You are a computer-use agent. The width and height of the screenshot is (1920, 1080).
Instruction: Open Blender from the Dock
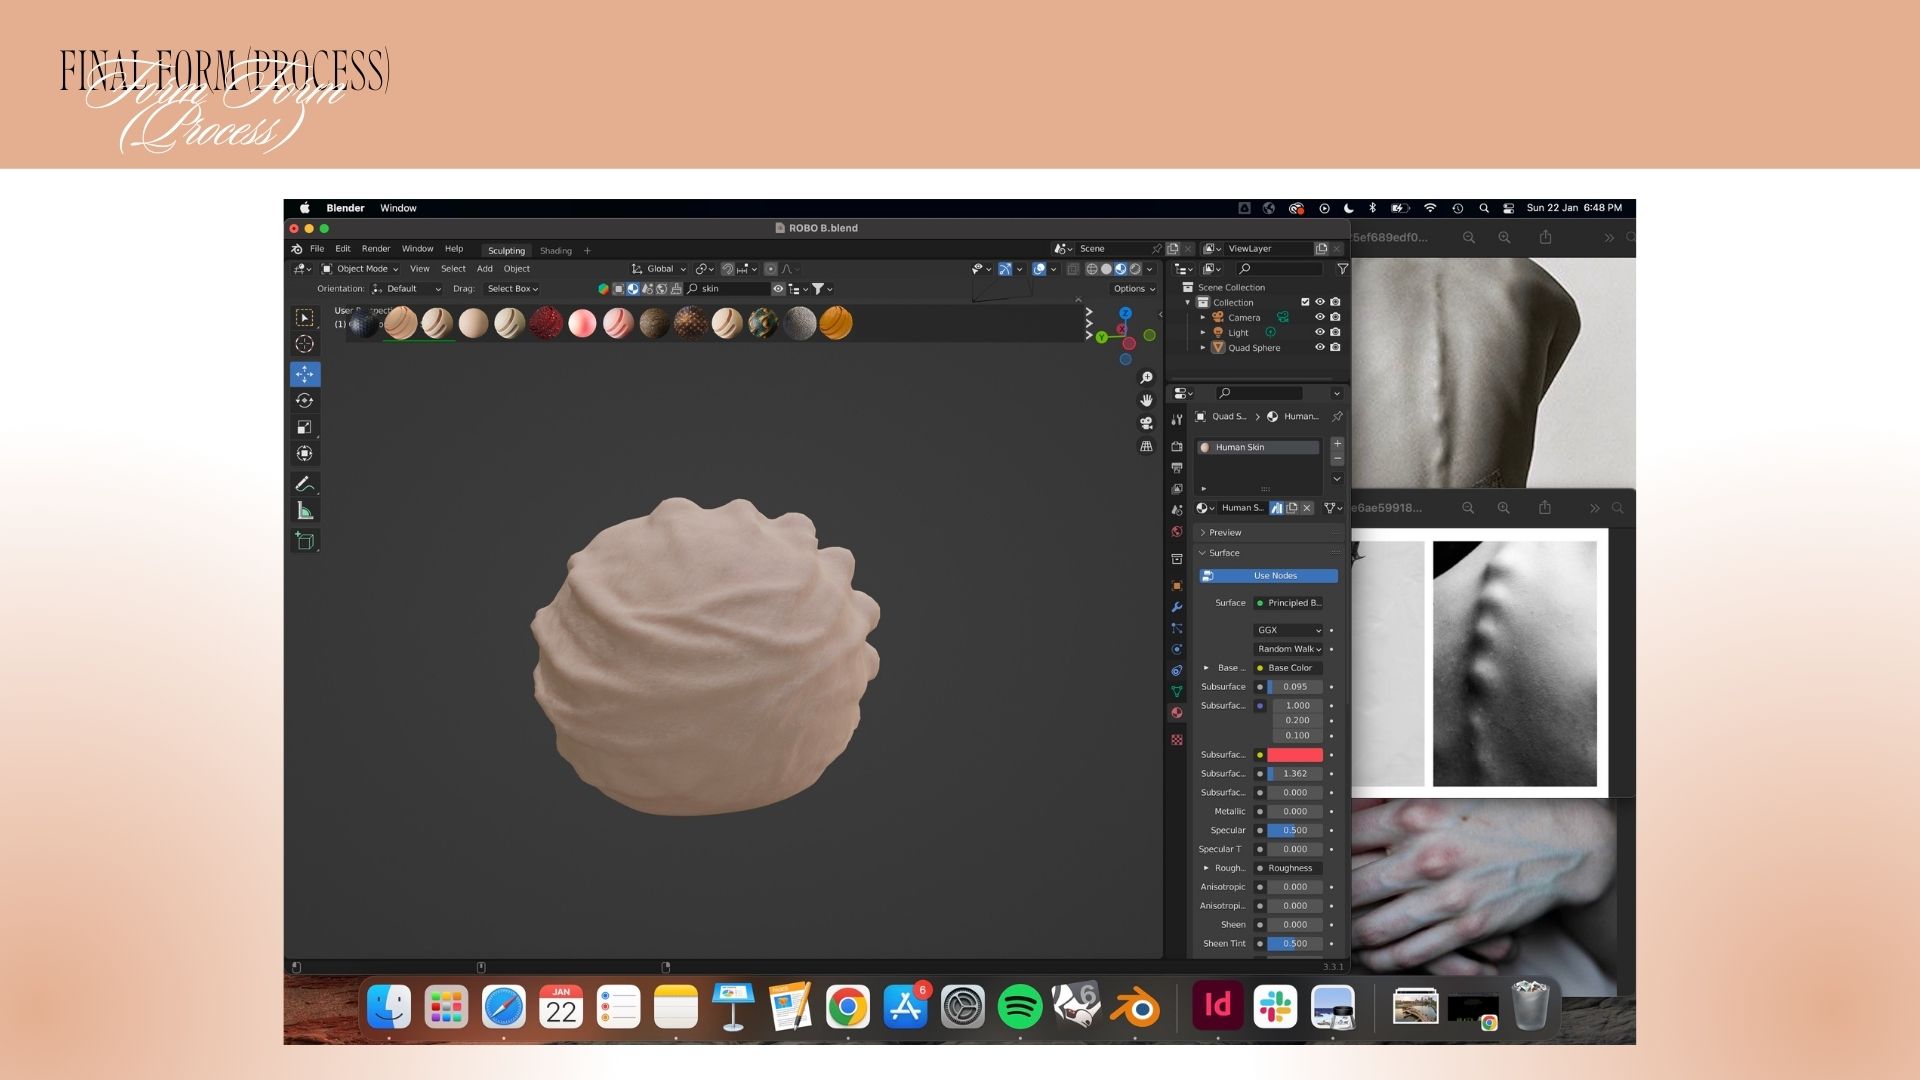tap(1134, 1007)
